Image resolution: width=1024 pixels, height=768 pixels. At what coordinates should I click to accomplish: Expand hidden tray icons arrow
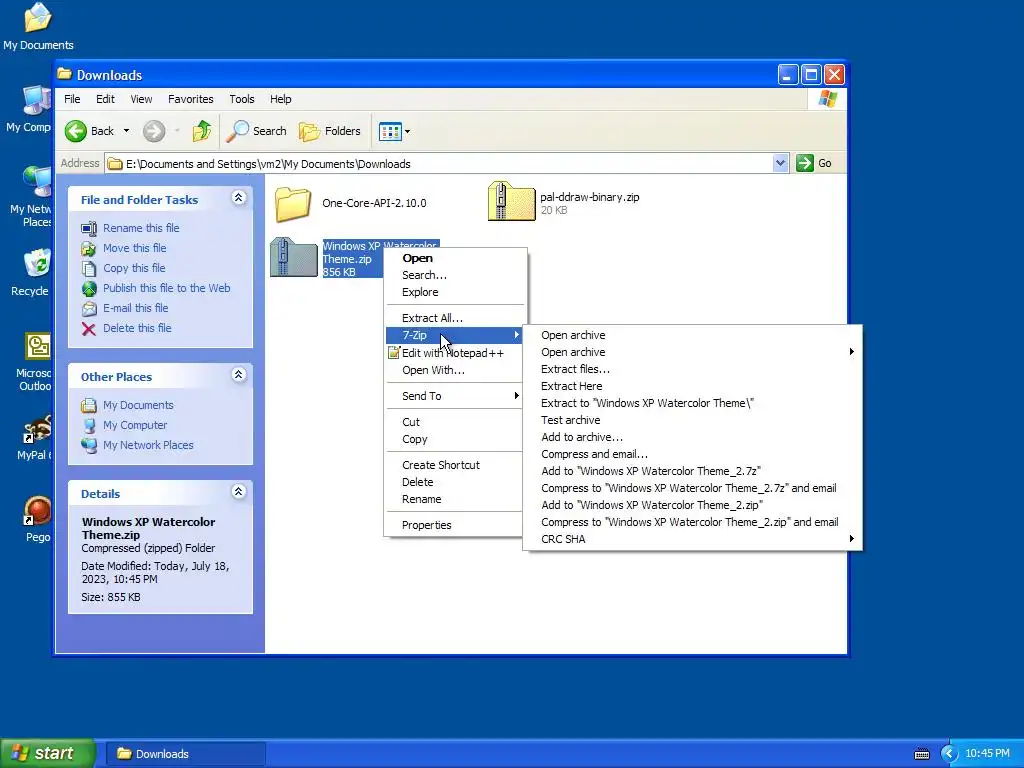949,754
